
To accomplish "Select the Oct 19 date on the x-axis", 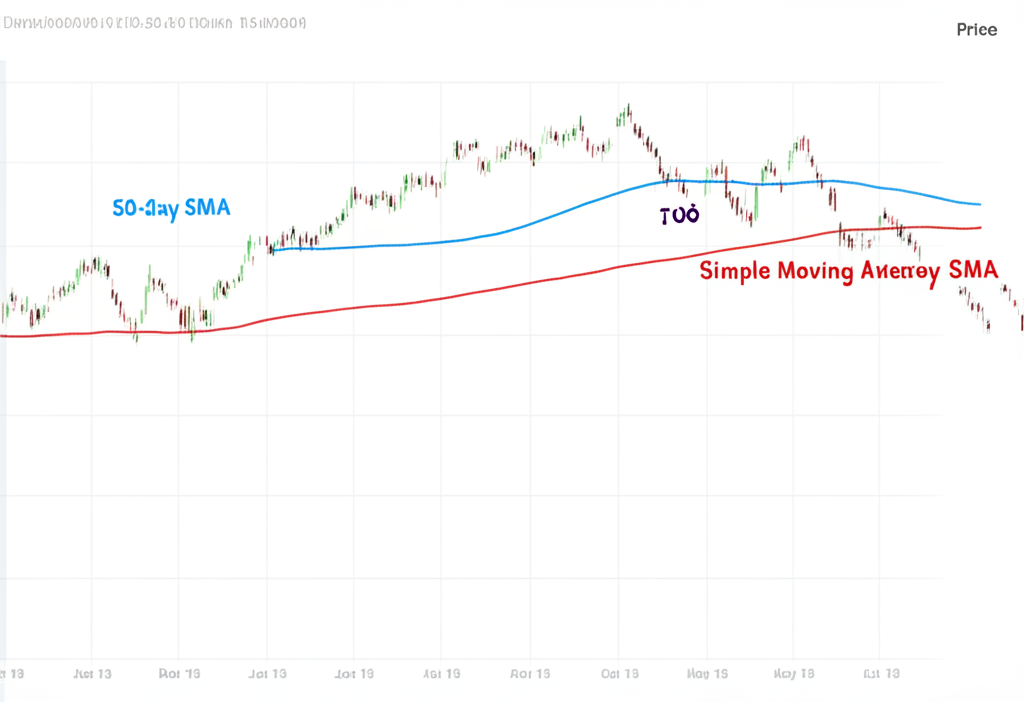I will 620,674.
